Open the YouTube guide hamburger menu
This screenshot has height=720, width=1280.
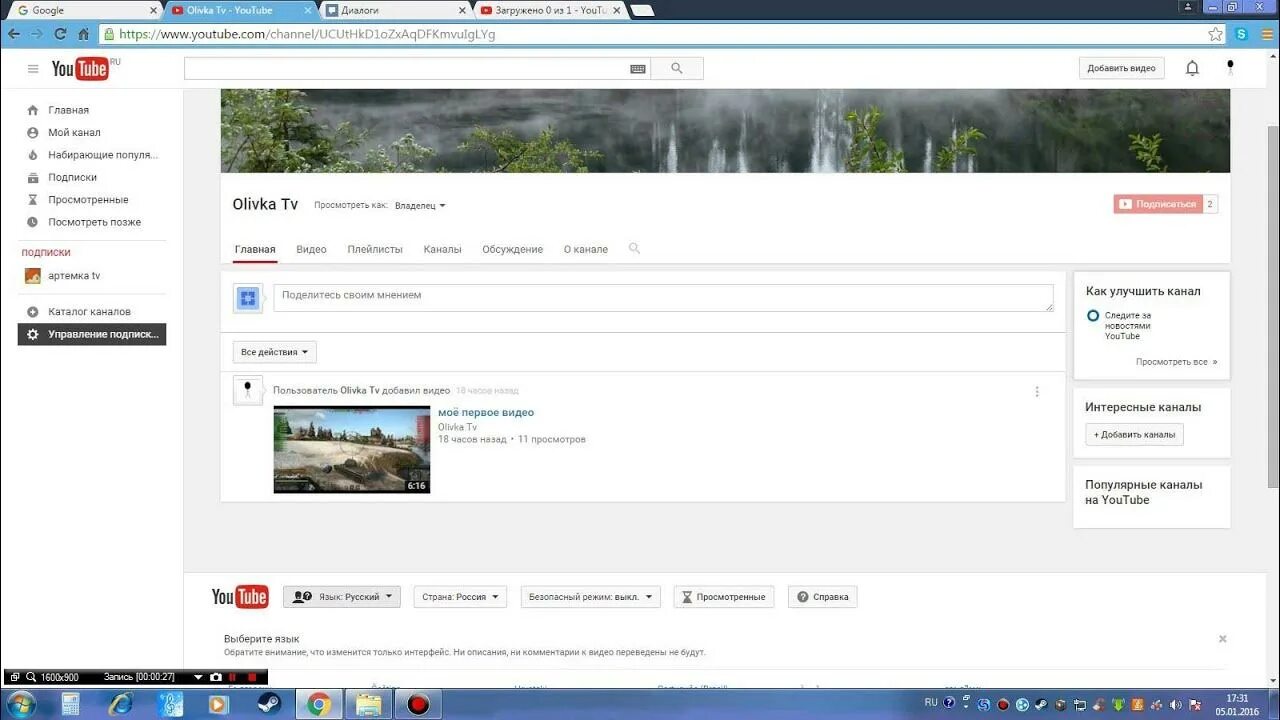pyautogui.click(x=33, y=69)
